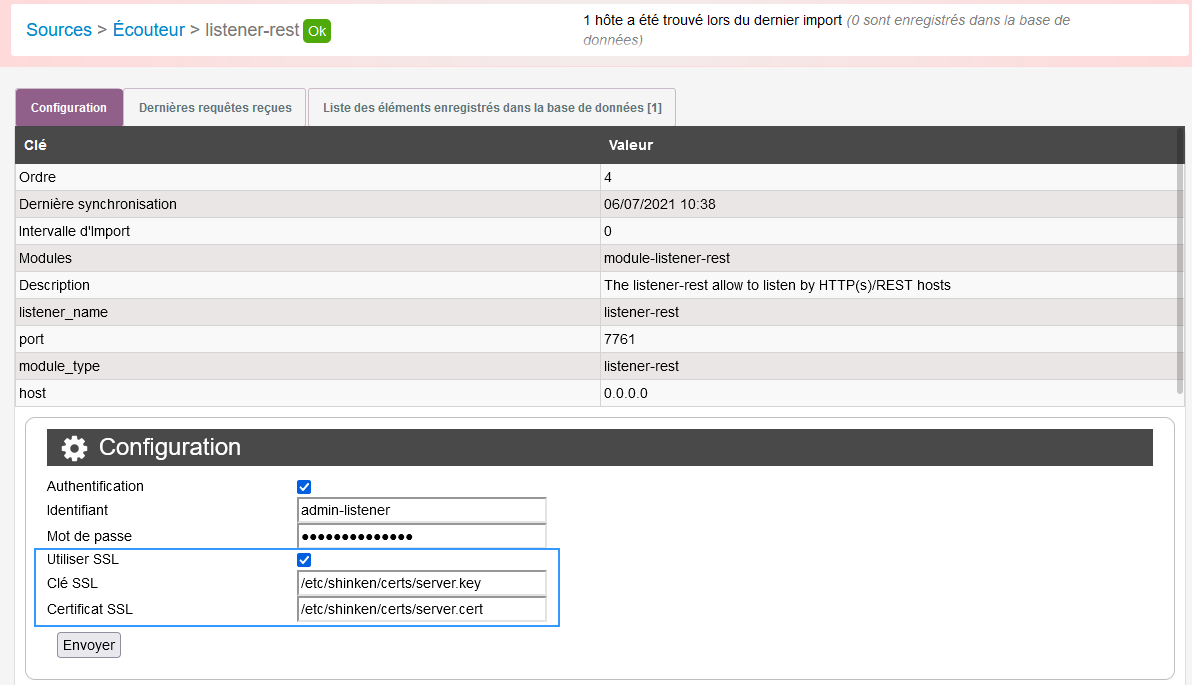Switch to Dernières requêtes reçues tab
Screen dimensions: 1192x685
click(215, 108)
